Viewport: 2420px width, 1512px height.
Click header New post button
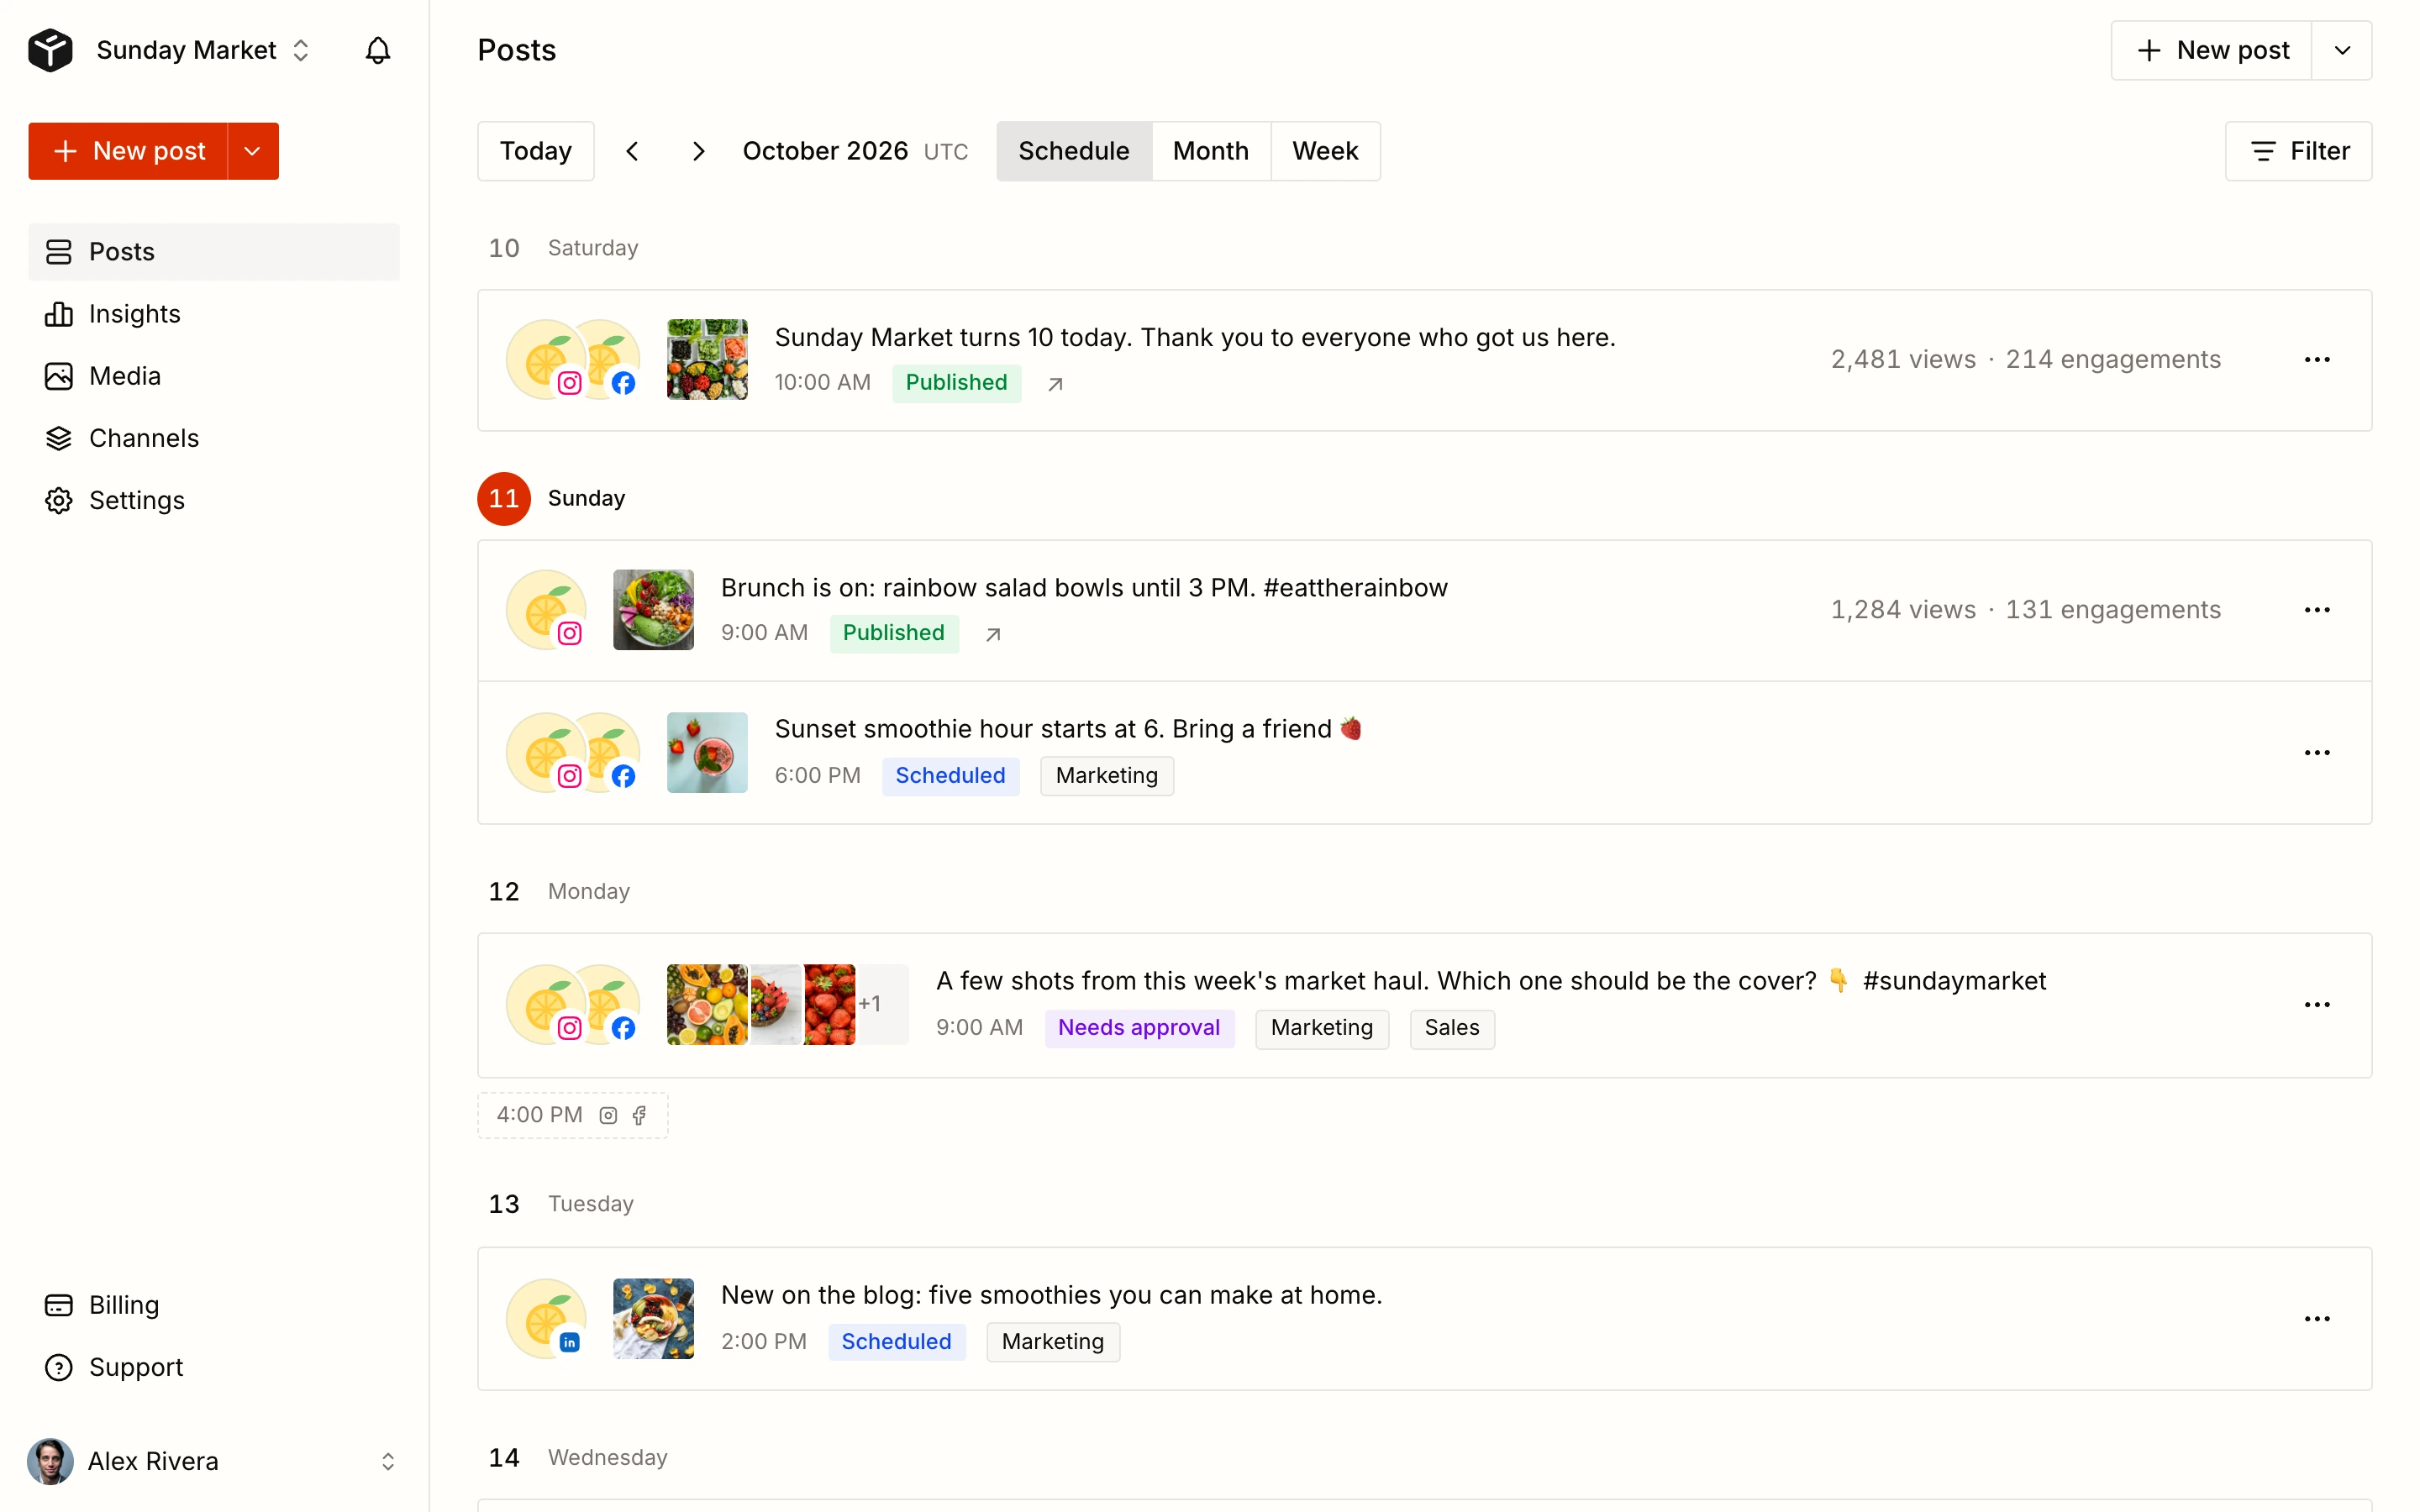[x=2212, y=50]
